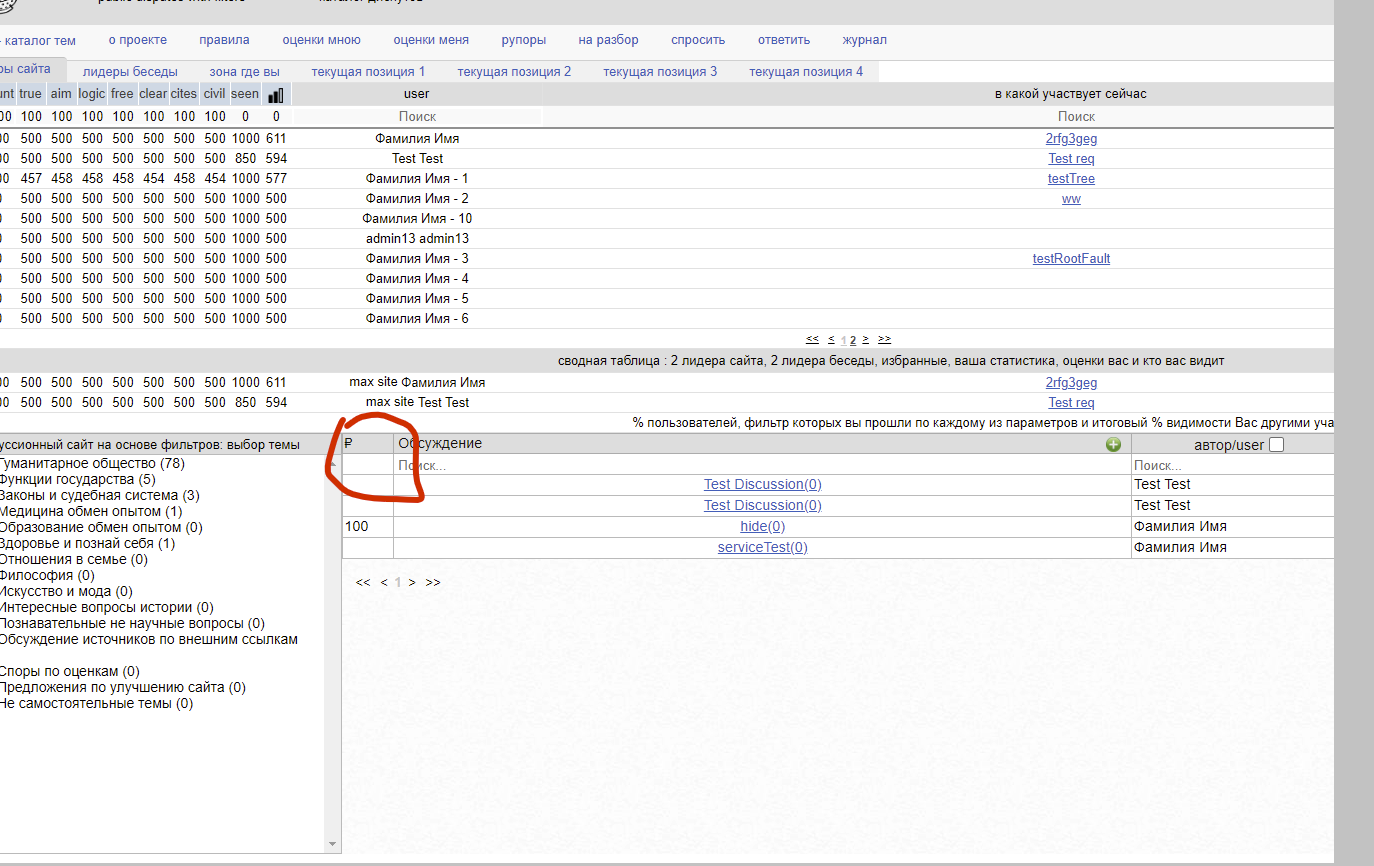Sort by the 'free' column header
Viewport: 1374px width, 866px height.
click(122, 94)
